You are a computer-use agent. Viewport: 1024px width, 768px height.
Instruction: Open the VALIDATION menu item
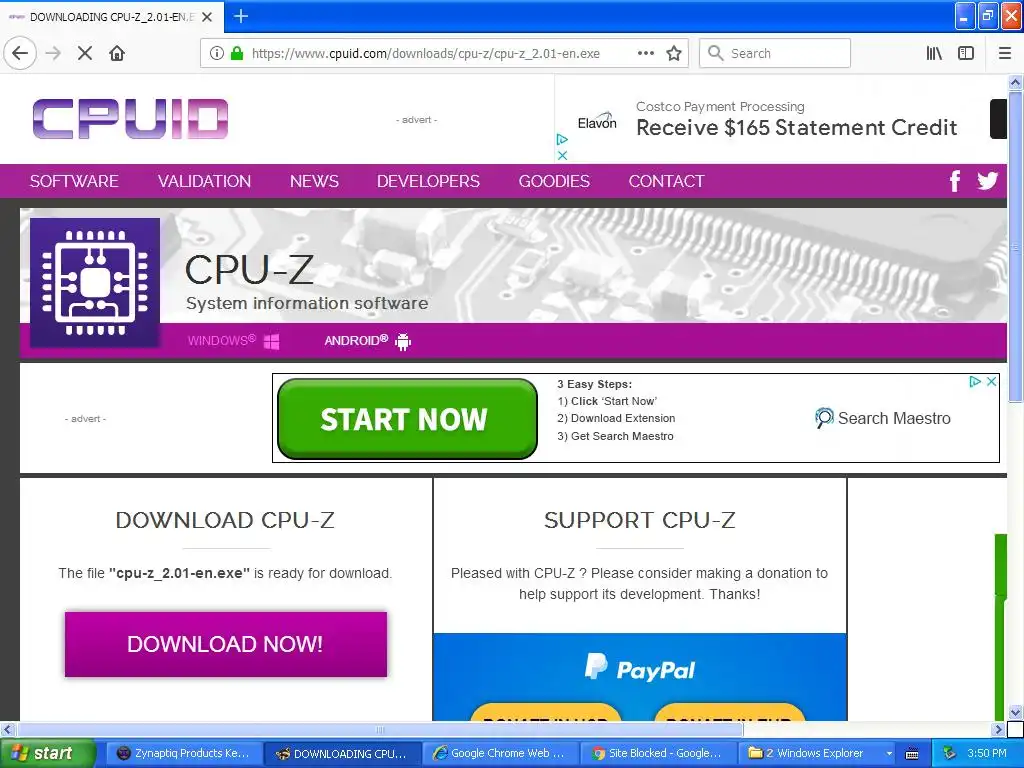point(204,181)
